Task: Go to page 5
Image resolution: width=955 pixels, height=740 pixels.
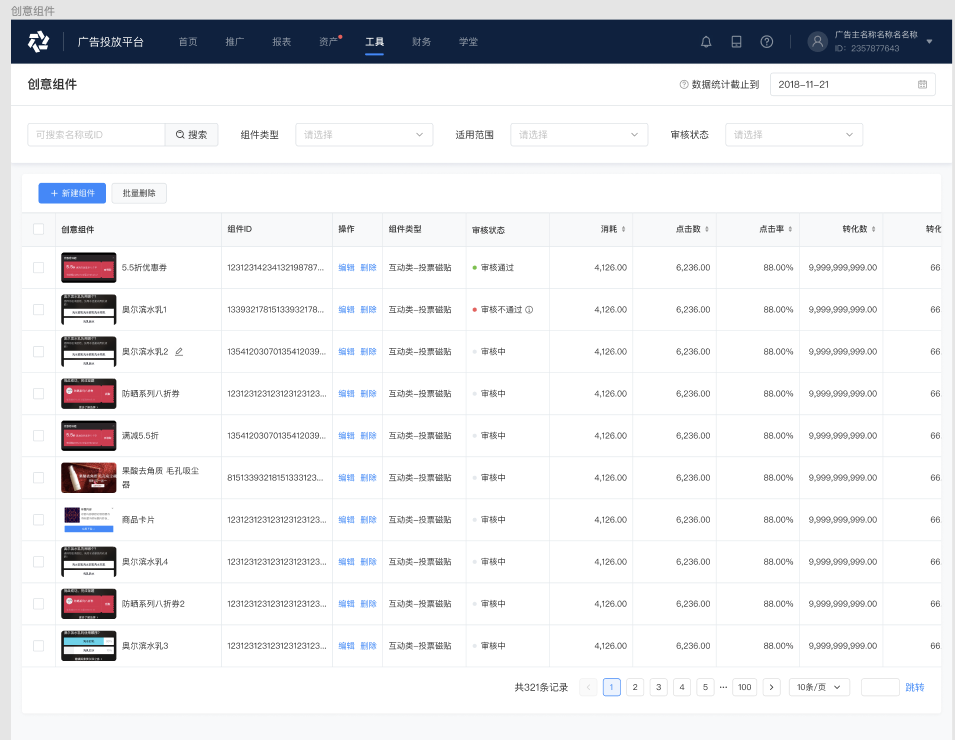Action: [x=705, y=687]
